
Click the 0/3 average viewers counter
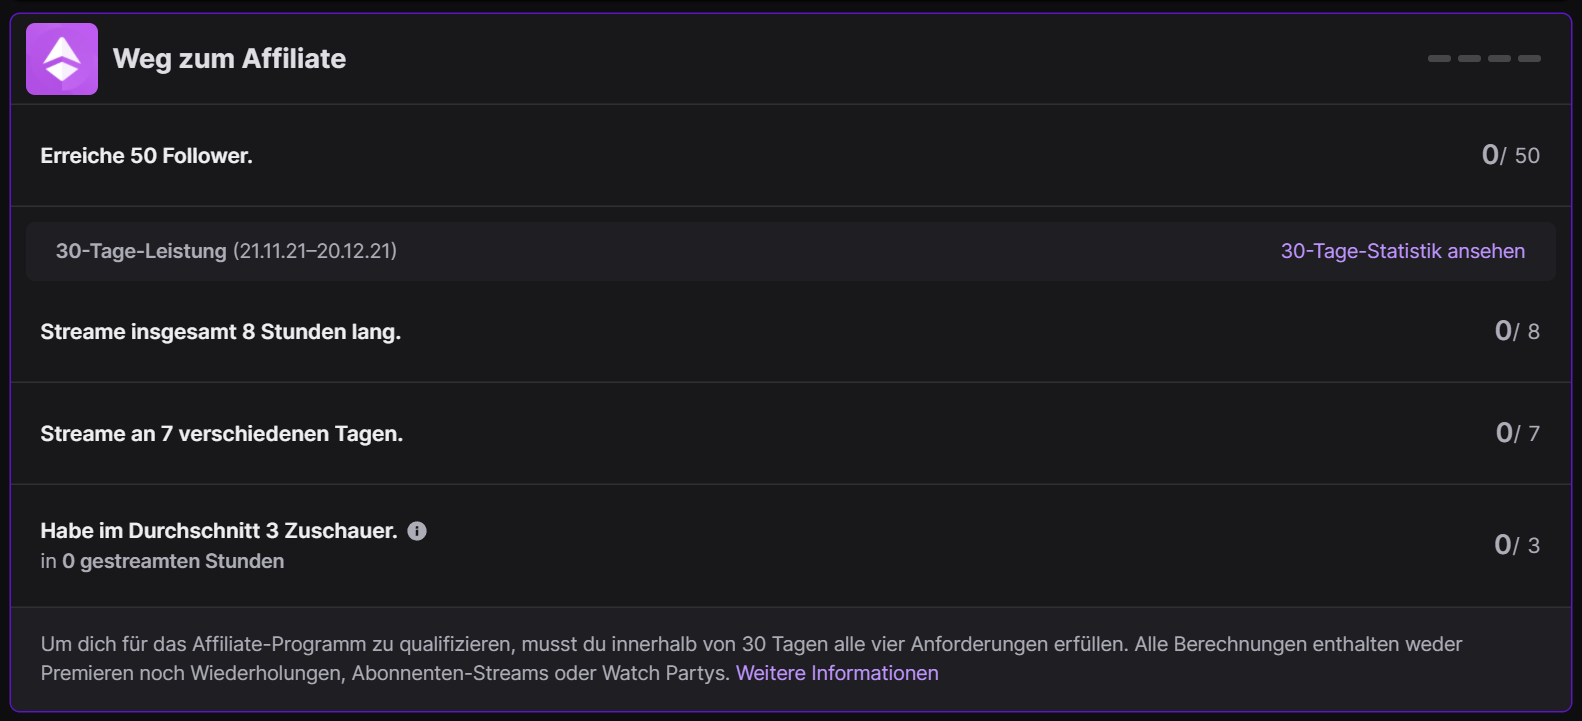[1516, 545]
